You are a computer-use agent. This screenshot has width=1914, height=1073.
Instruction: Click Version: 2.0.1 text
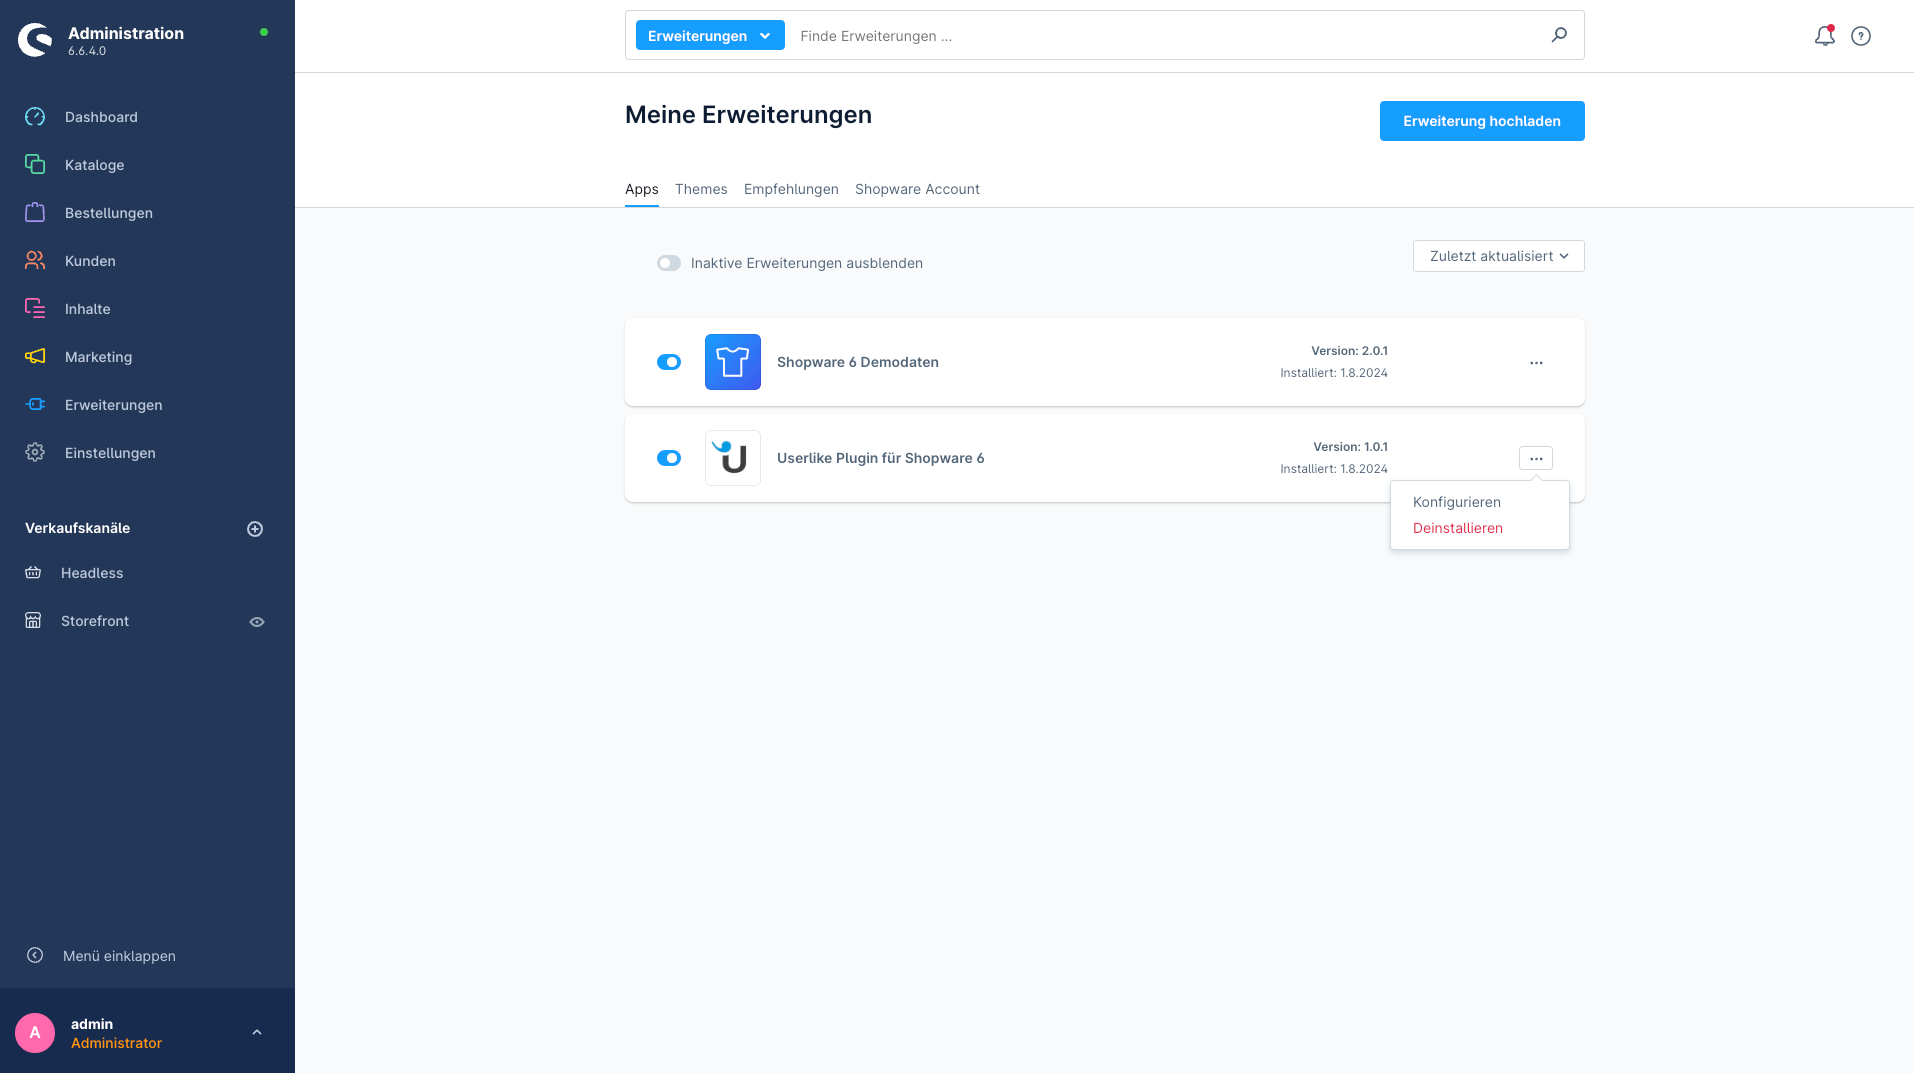(x=1349, y=351)
